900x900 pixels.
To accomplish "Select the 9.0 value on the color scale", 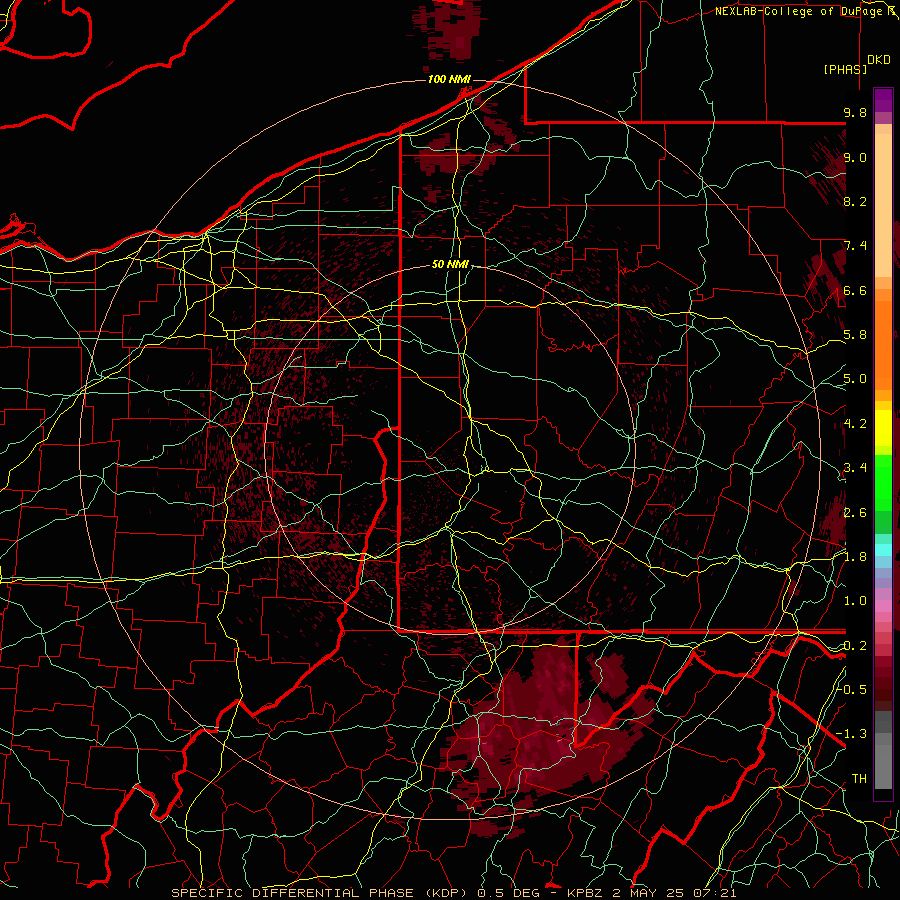I will click(855, 157).
